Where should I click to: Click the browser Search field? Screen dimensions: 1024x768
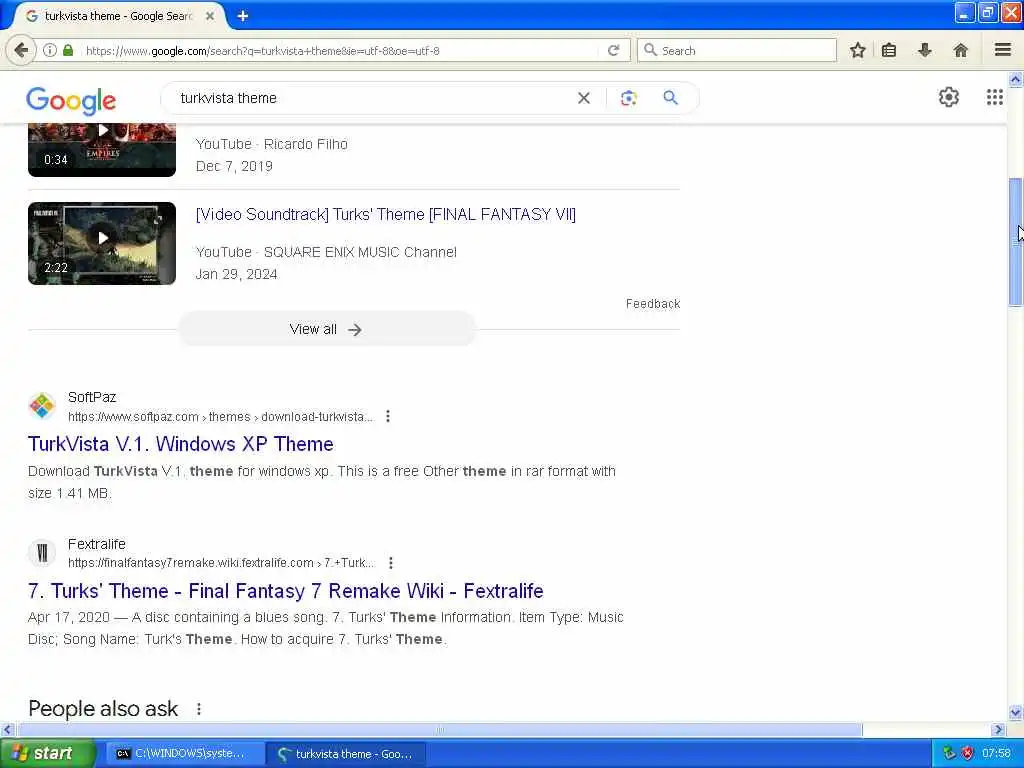point(737,50)
